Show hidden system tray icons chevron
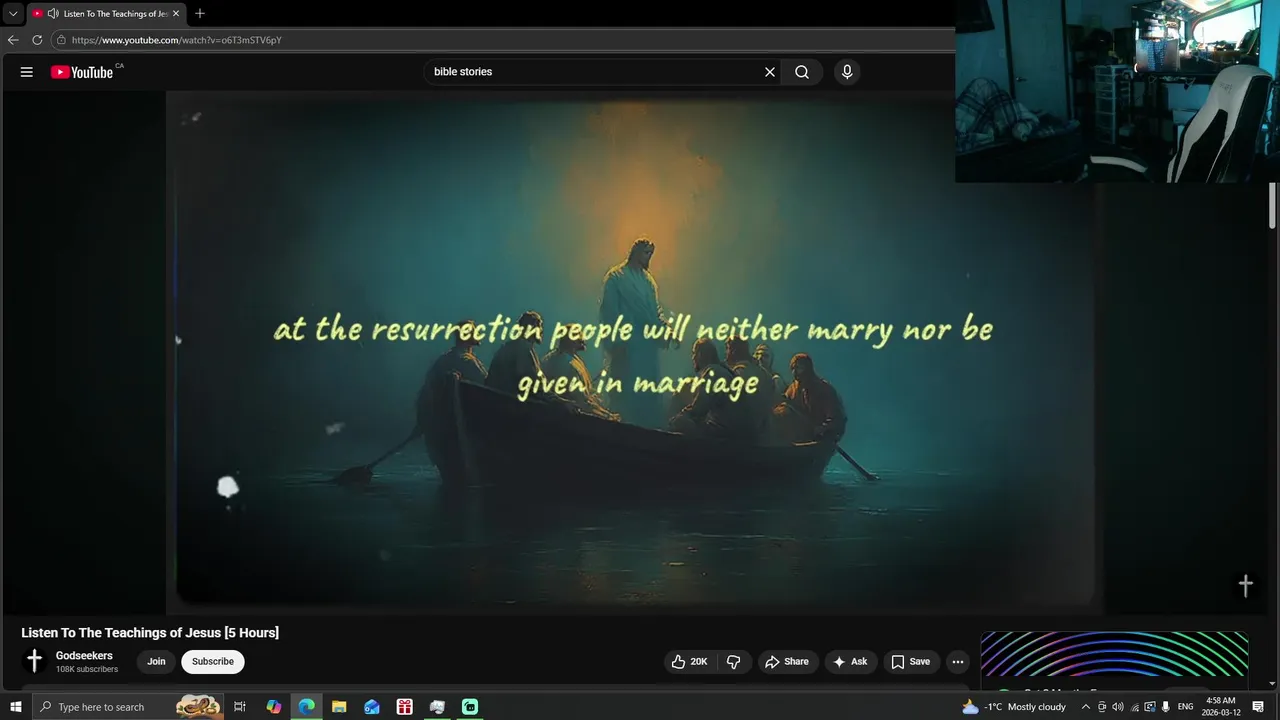Screen dimensions: 1280x720 tap(1086, 707)
